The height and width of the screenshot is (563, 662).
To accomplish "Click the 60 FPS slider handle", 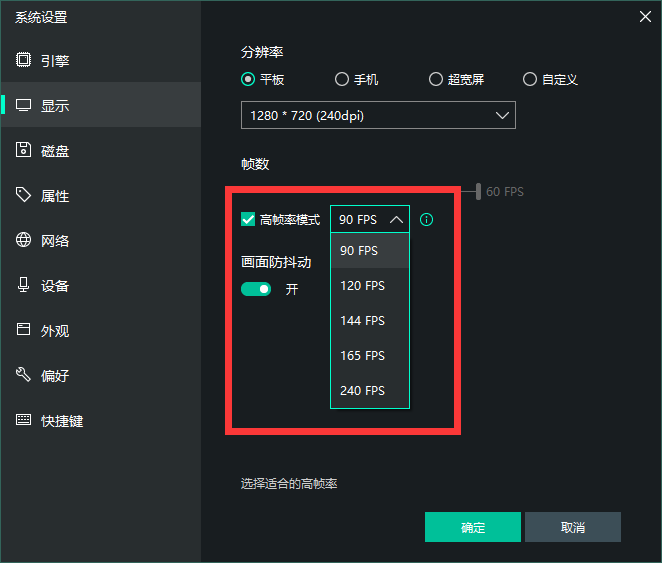I will tap(478, 191).
